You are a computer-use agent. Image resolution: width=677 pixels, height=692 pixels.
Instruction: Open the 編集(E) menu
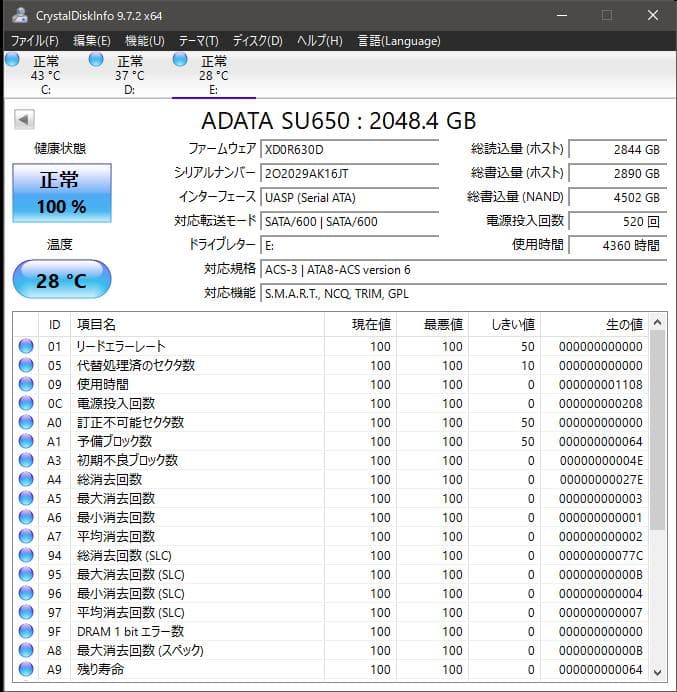[92, 41]
